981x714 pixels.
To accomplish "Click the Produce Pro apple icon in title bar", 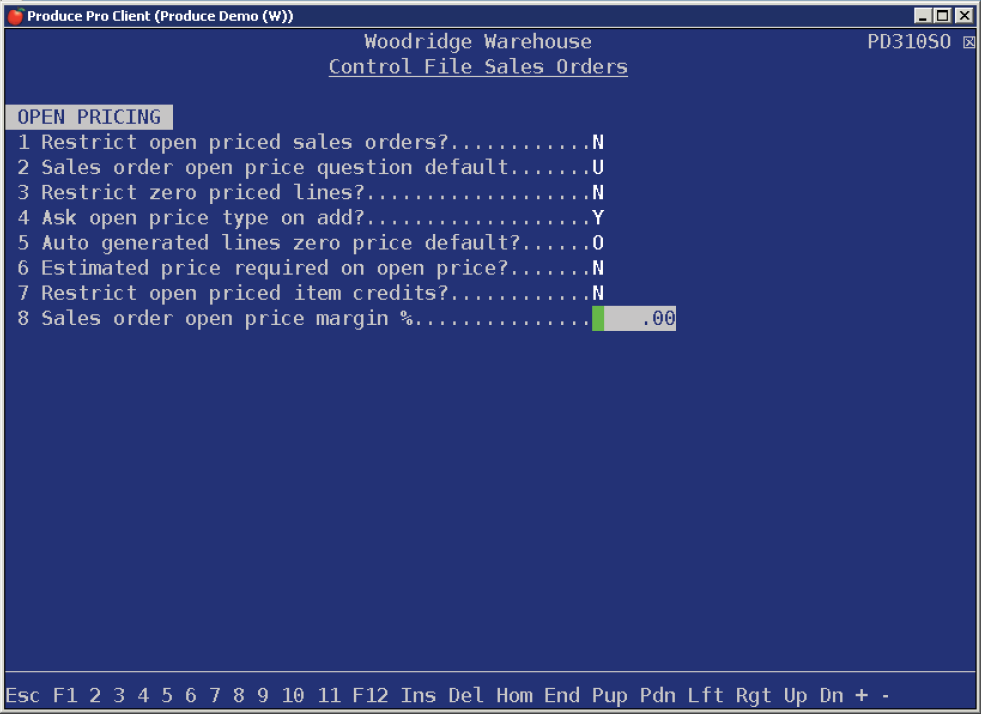I will pos(14,16).
